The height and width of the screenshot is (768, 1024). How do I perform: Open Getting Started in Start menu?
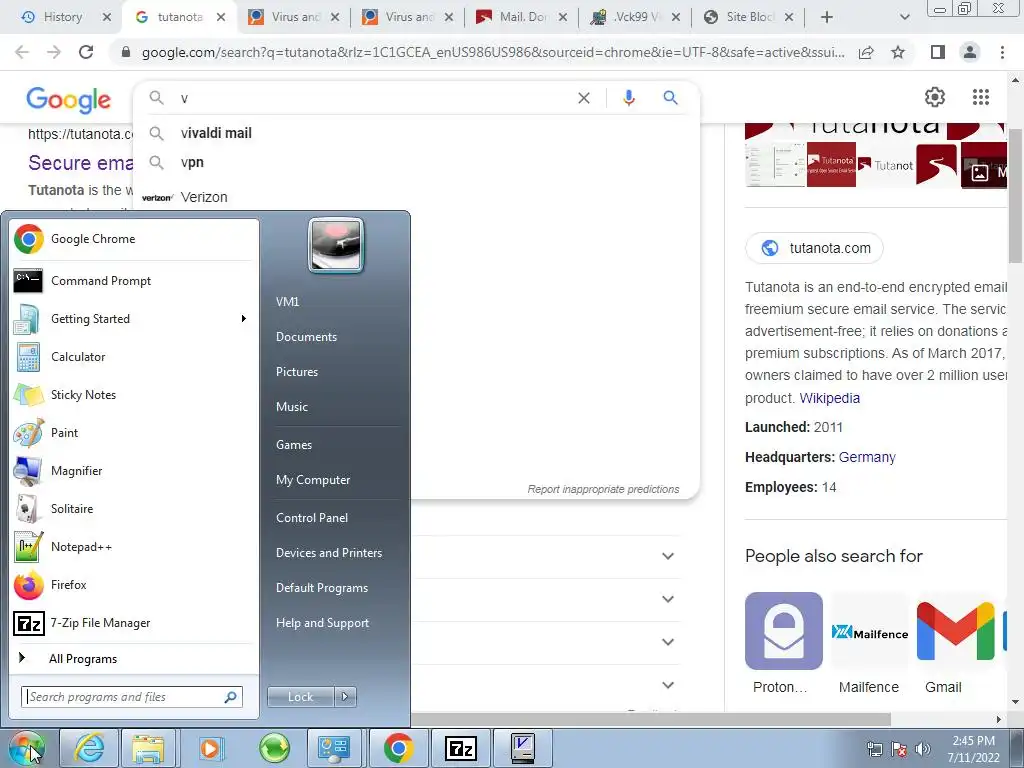134,319
